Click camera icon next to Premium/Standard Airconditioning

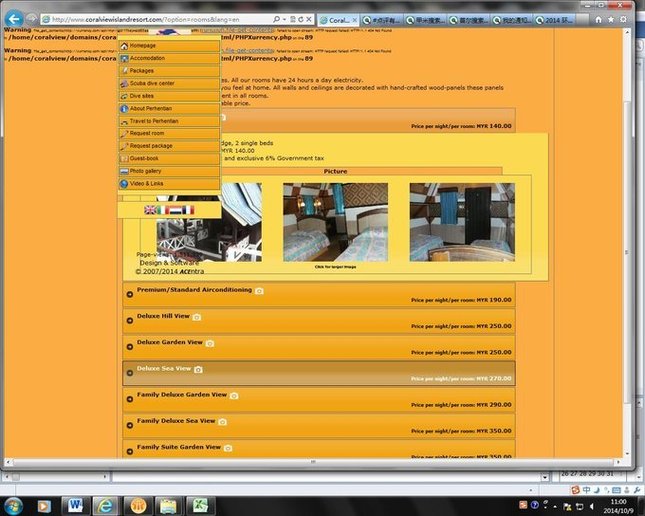pos(259,291)
